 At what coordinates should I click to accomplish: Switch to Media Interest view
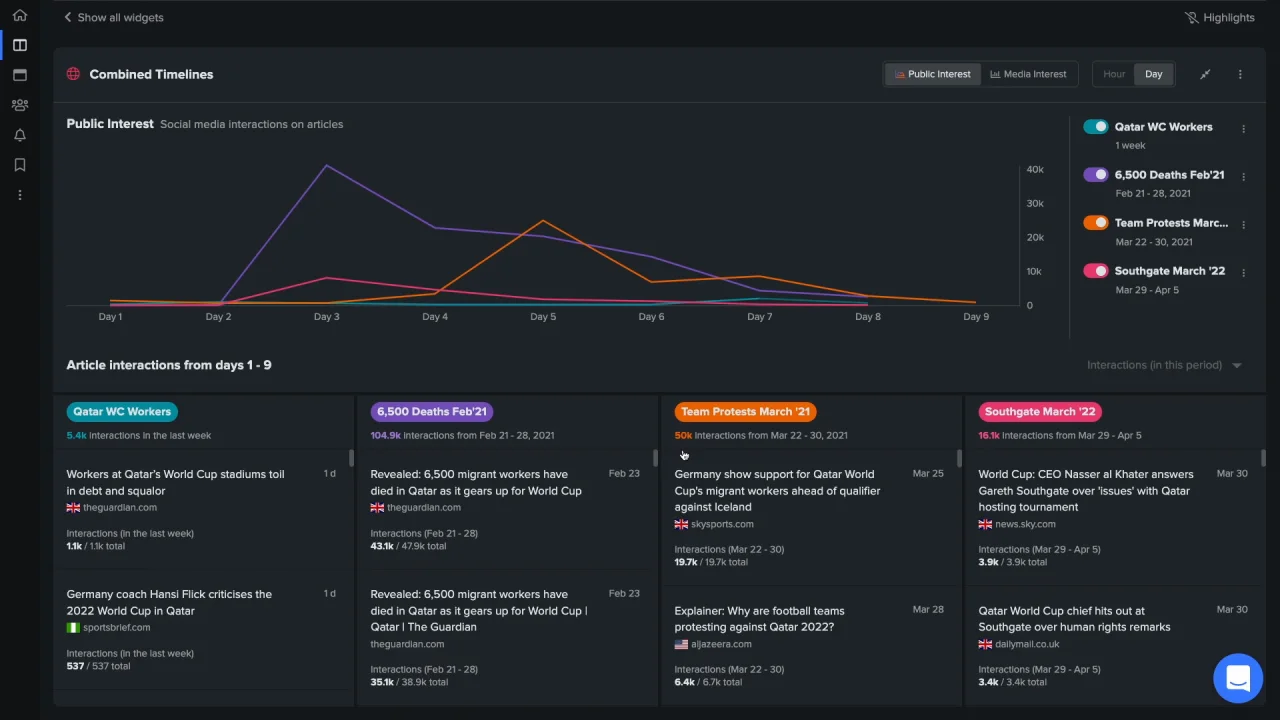(1029, 74)
